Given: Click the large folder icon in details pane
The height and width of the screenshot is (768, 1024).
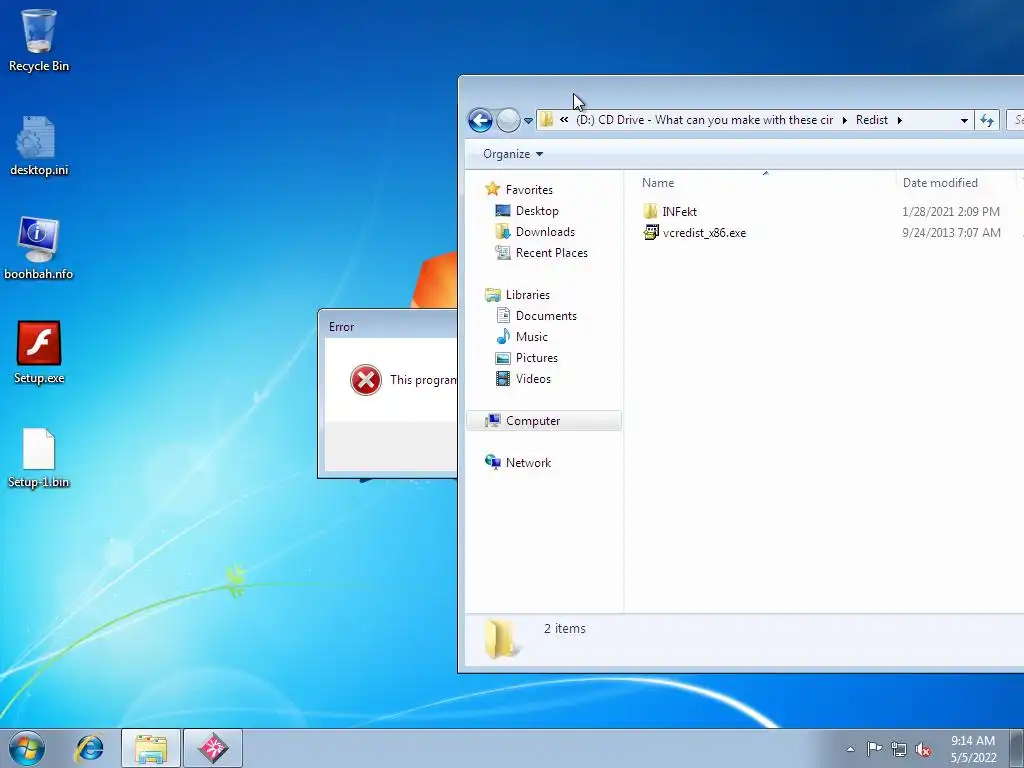Looking at the screenshot, I should (x=502, y=639).
